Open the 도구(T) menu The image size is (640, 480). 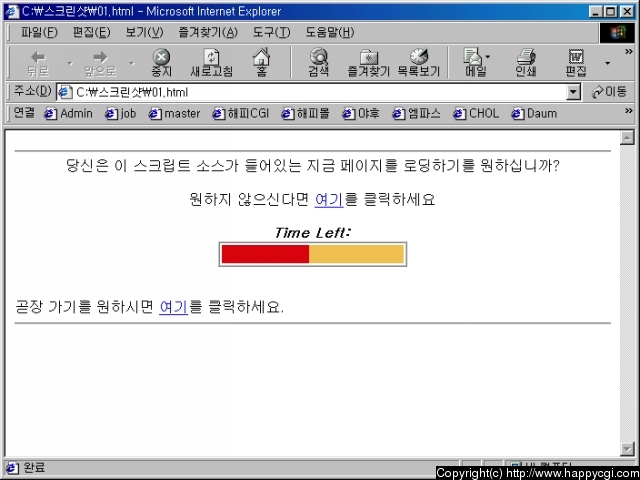[271, 32]
